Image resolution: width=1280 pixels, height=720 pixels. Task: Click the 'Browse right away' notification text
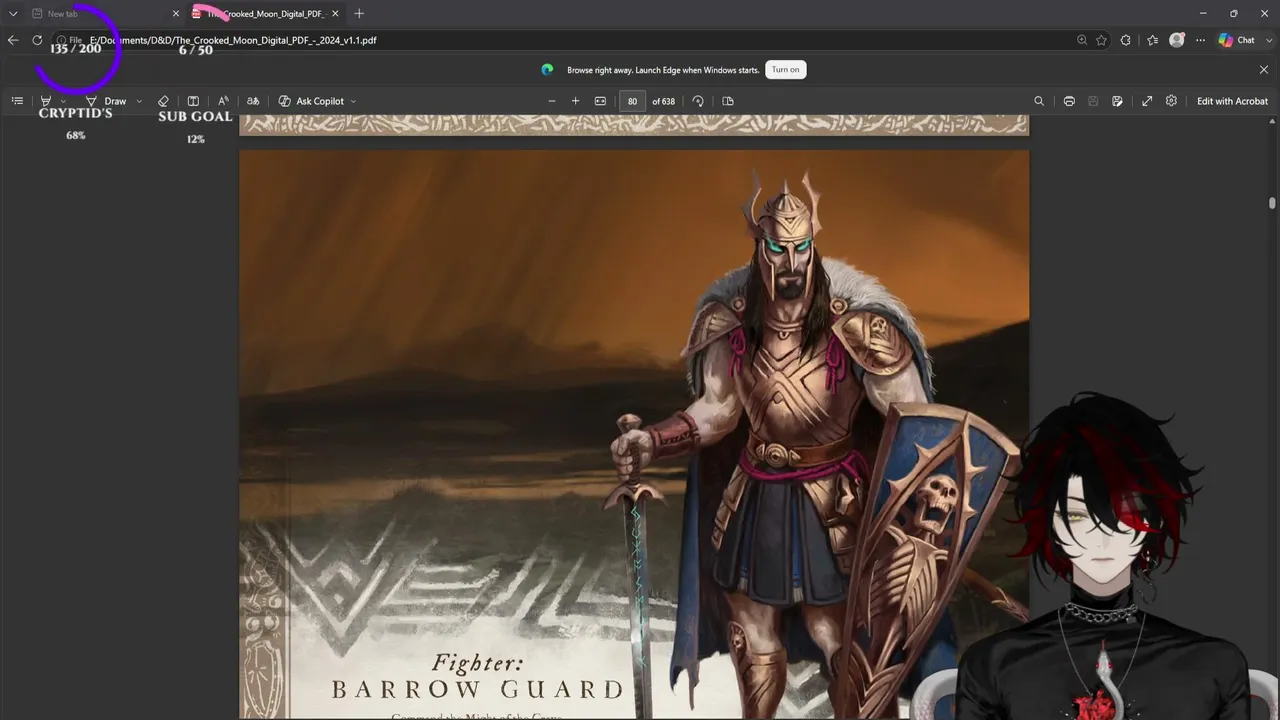click(x=663, y=70)
